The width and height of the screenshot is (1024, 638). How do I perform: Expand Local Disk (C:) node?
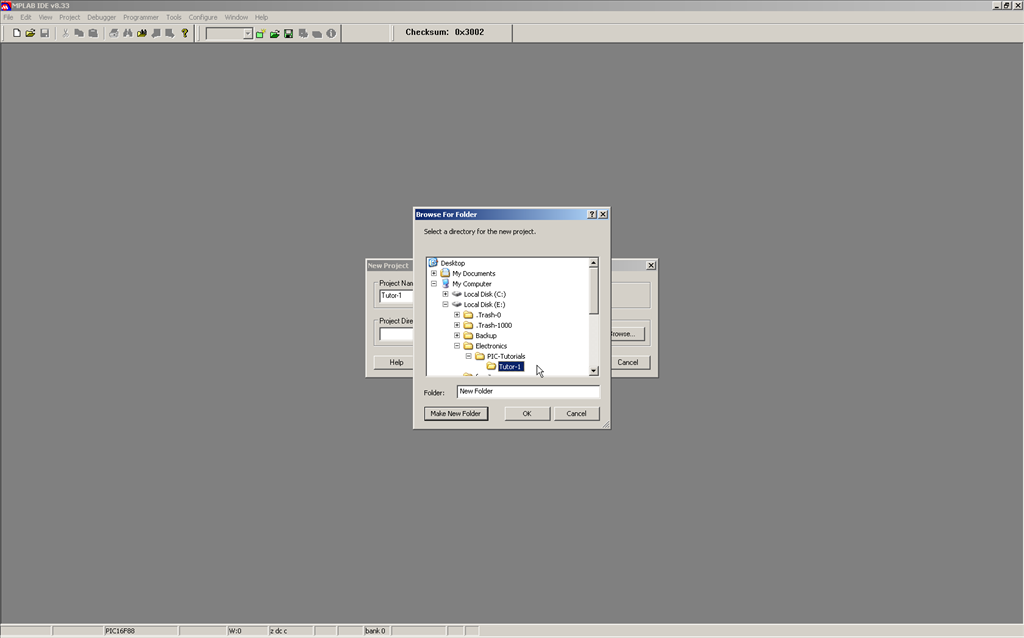[446, 294]
